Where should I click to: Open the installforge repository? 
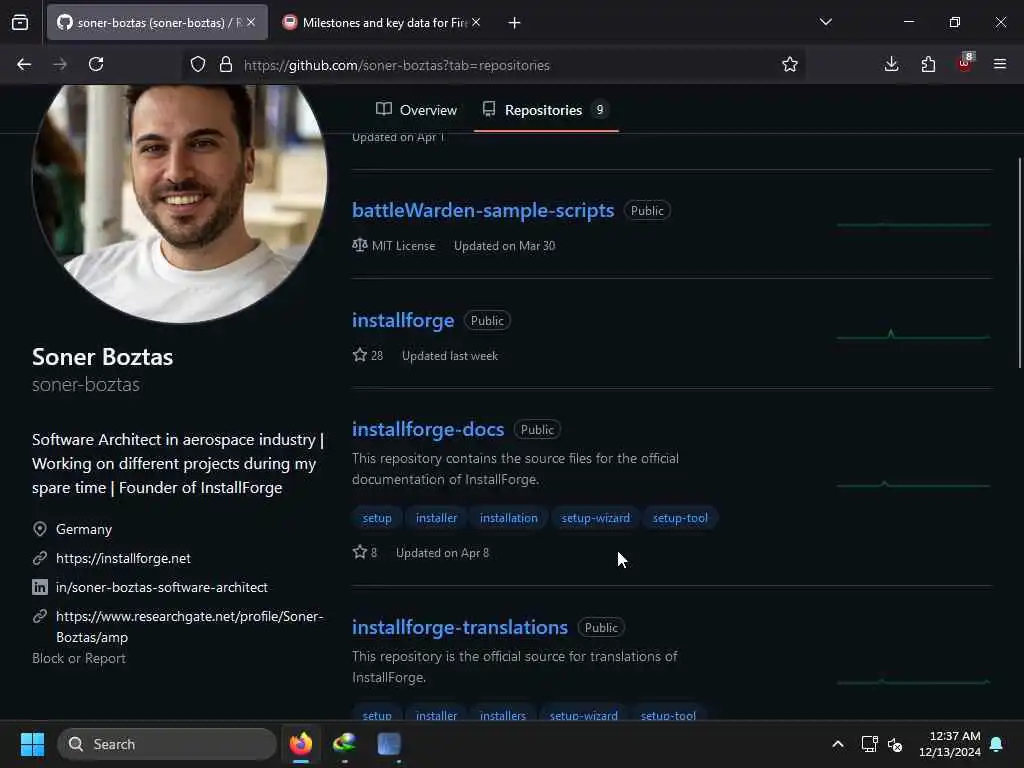coord(403,321)
